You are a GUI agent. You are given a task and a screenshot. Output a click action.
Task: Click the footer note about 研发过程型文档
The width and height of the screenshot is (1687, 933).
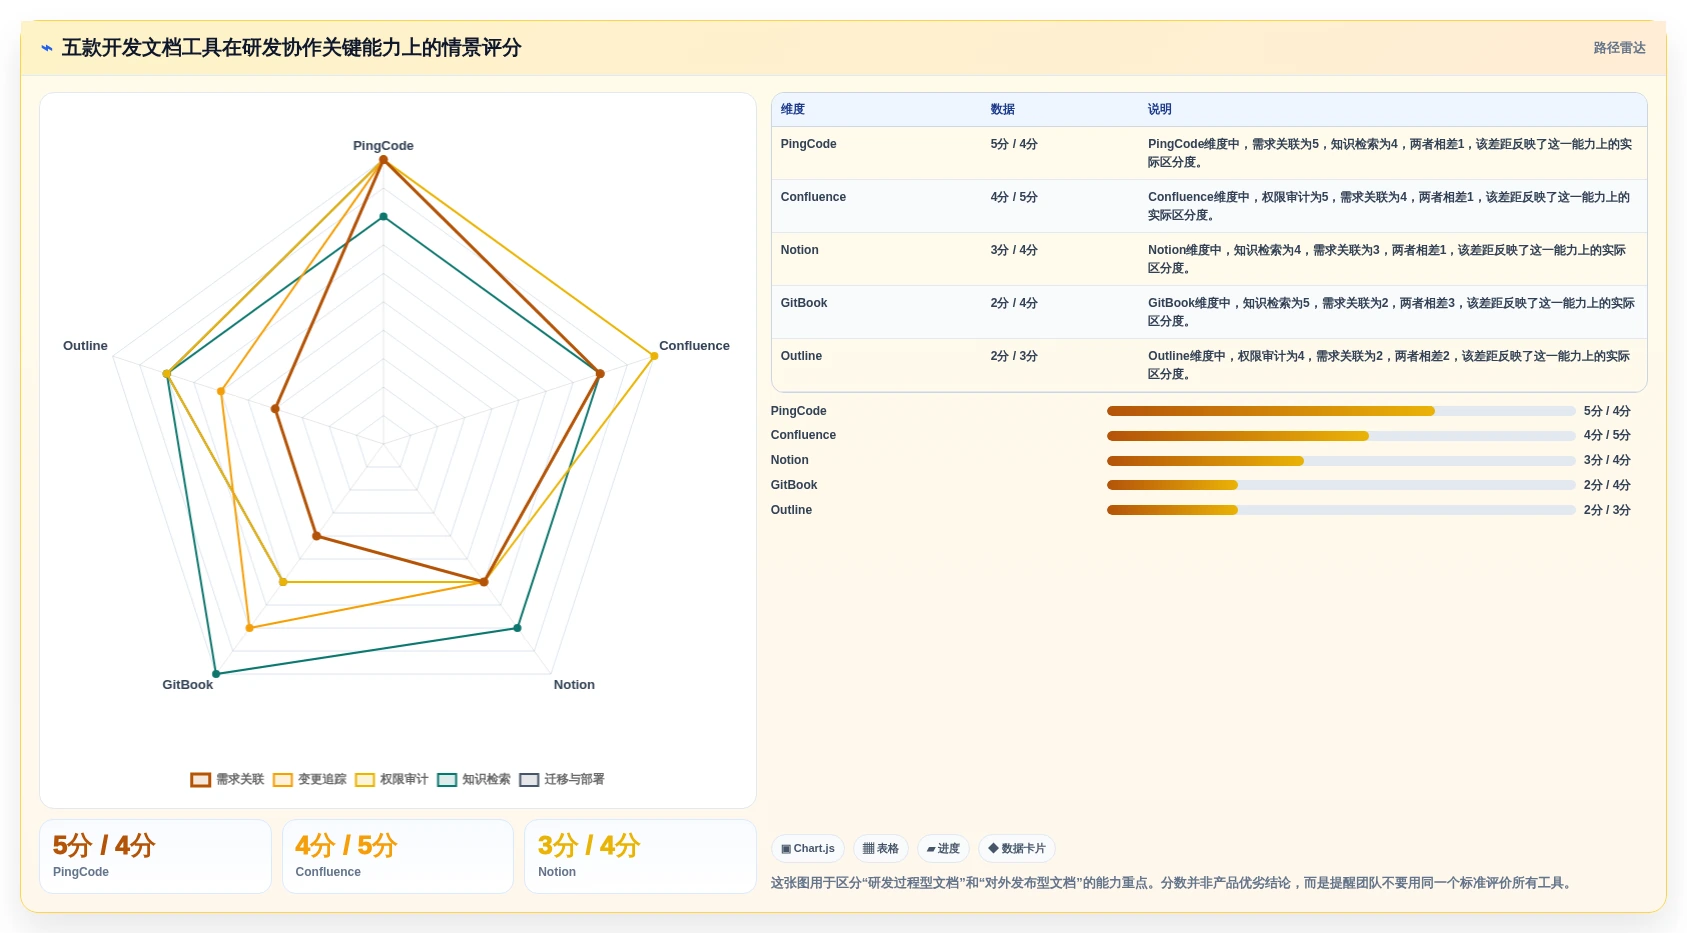(x=1172, y=883)
